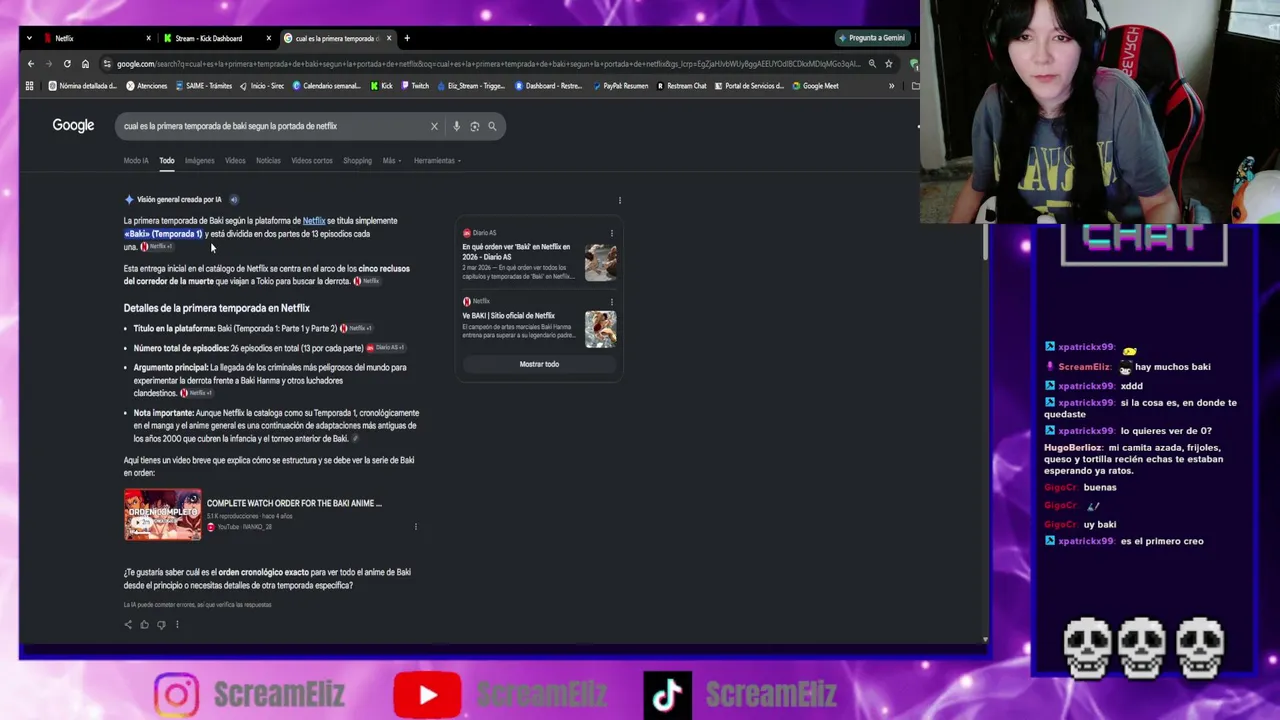Open the Netflix Baki result thumbnail image
This screenshot has width=1280, height=720.
click(x=601, y=330)
